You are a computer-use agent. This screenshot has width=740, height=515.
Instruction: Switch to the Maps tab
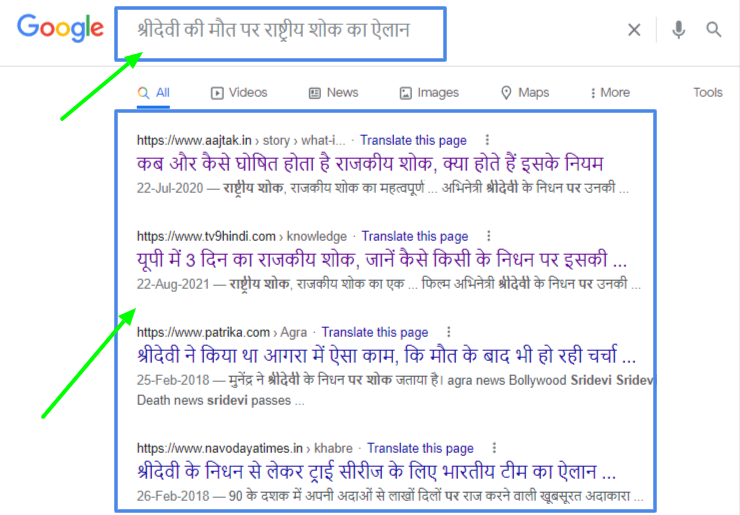point(525,93)
